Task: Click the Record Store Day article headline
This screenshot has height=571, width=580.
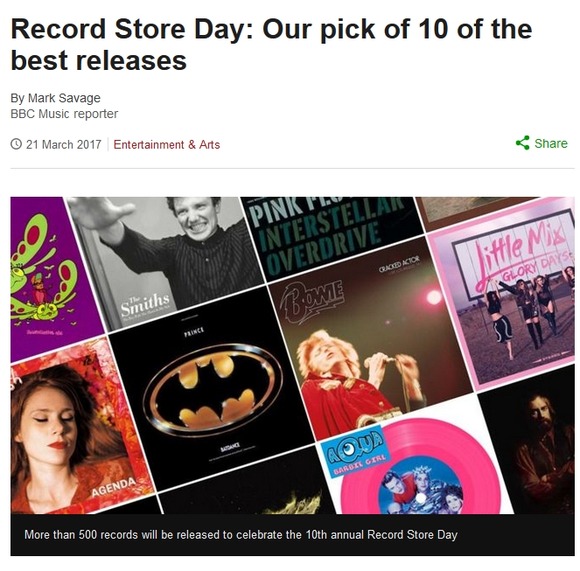Action: point(271,44)
